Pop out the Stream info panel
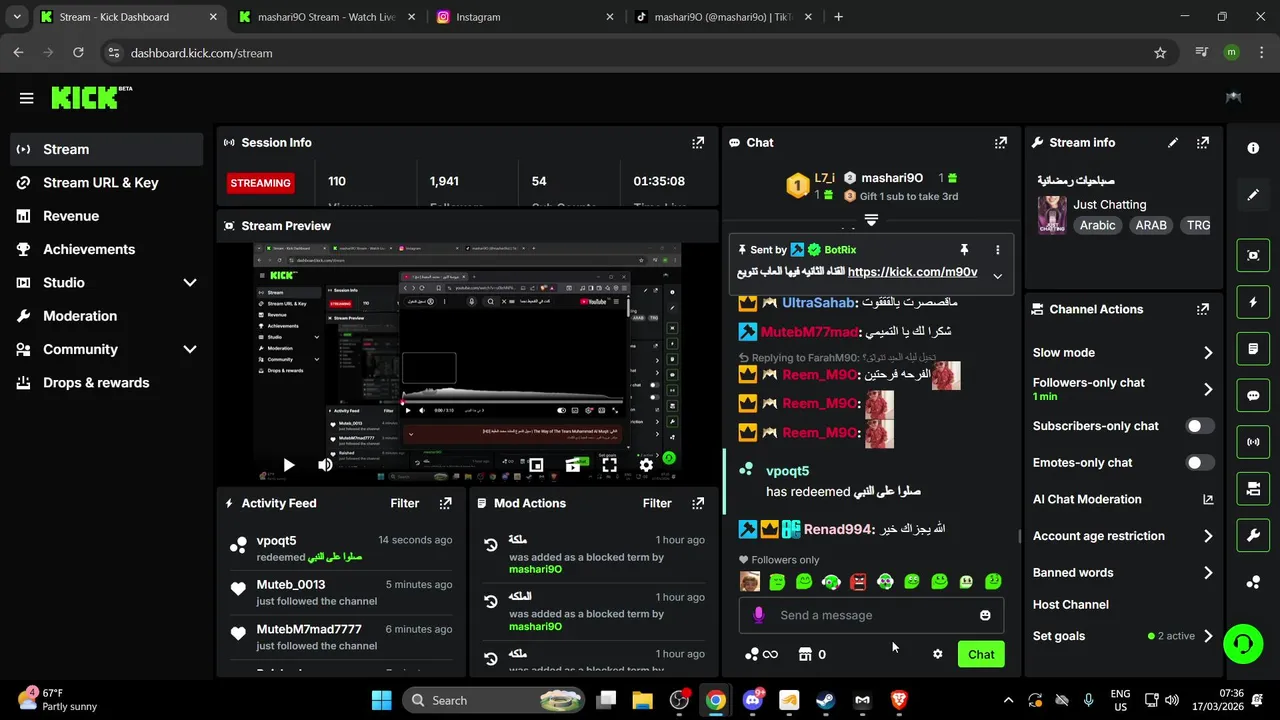The width and height of the screenshot is (1280, 720). pos(1203,143)
